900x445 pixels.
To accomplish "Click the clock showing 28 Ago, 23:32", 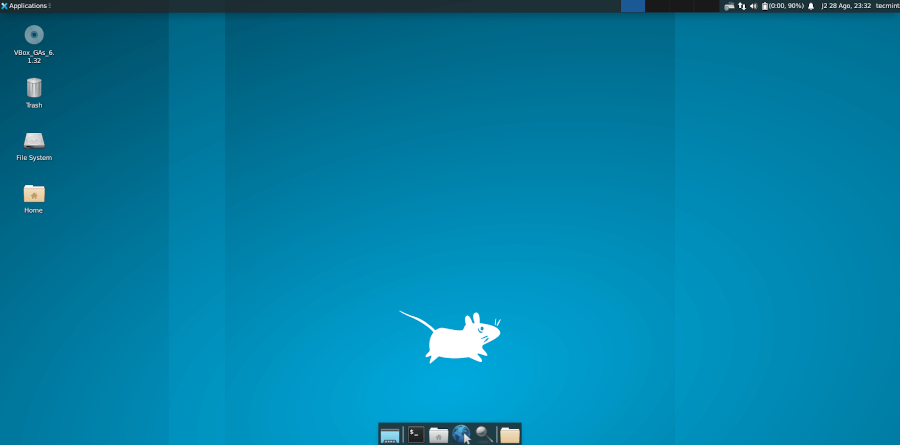I will click(846, 6).
